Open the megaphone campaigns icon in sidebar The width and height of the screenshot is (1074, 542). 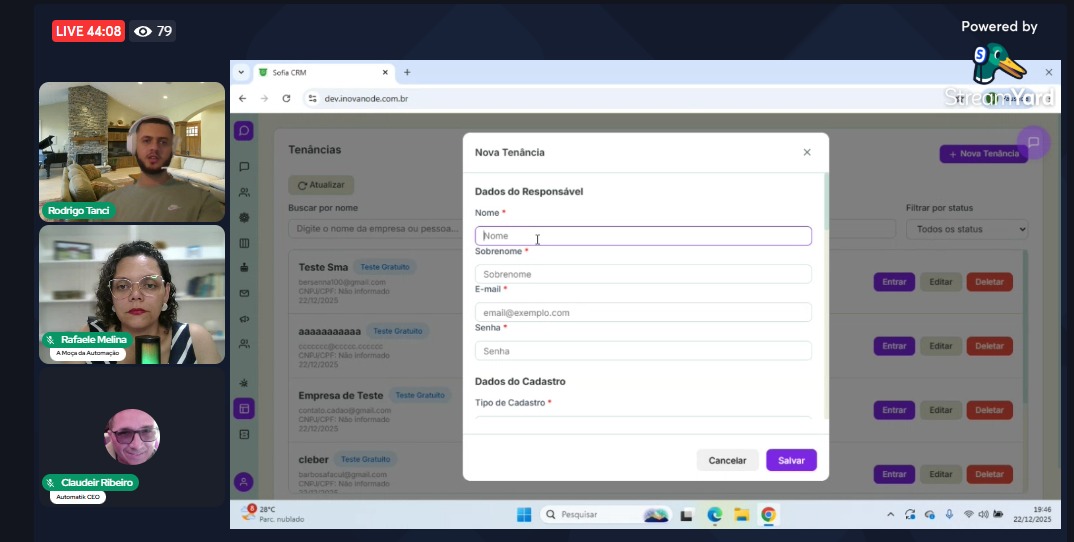(244, 319)
